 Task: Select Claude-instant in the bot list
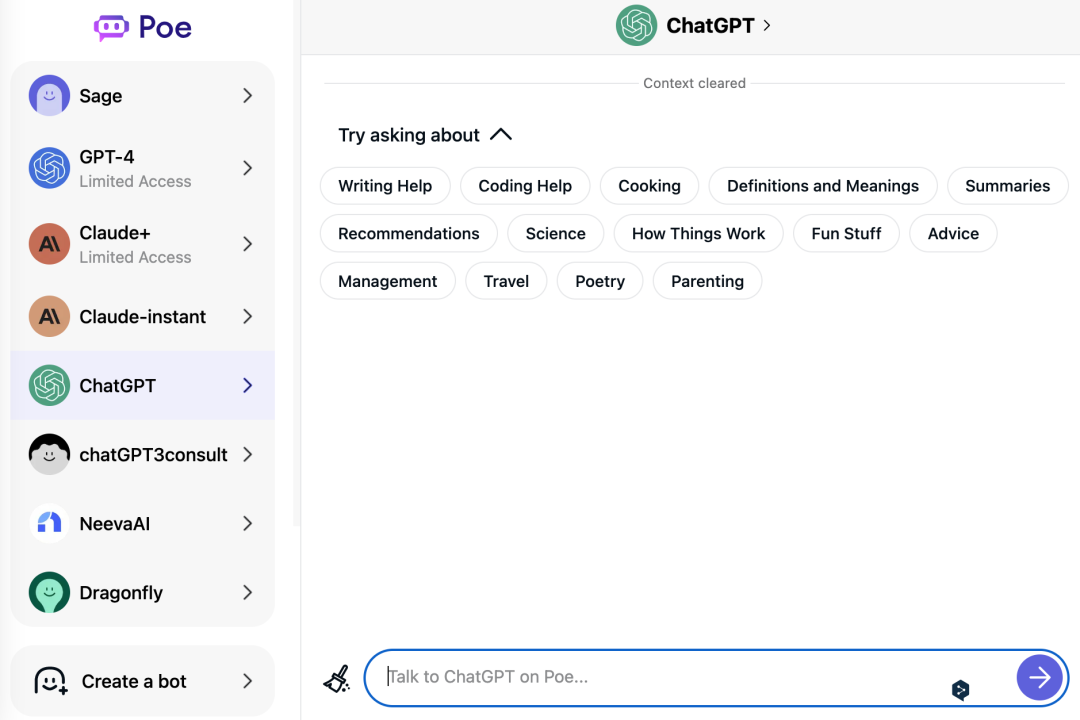tap(143, 316)
